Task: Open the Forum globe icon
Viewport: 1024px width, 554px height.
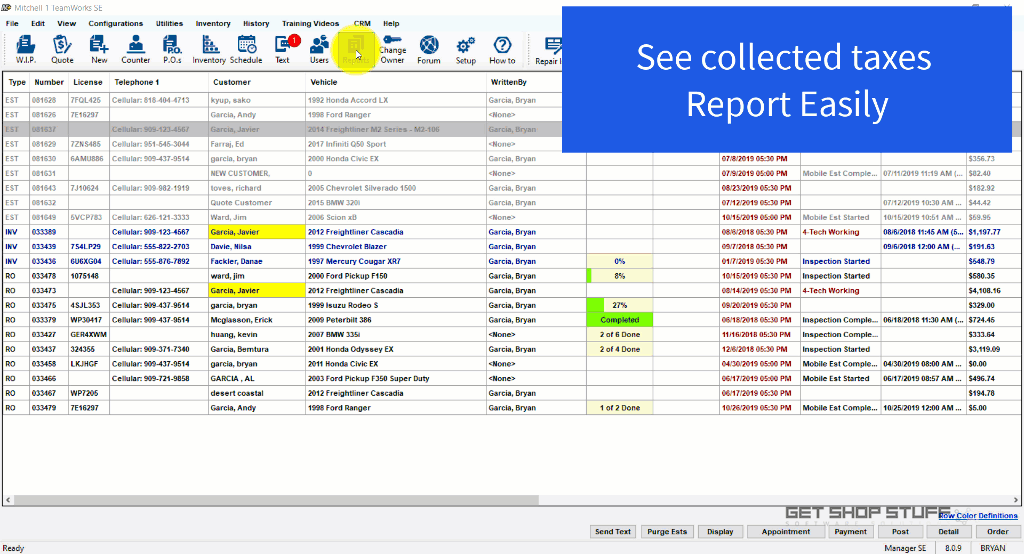Action: click(429, 47)
